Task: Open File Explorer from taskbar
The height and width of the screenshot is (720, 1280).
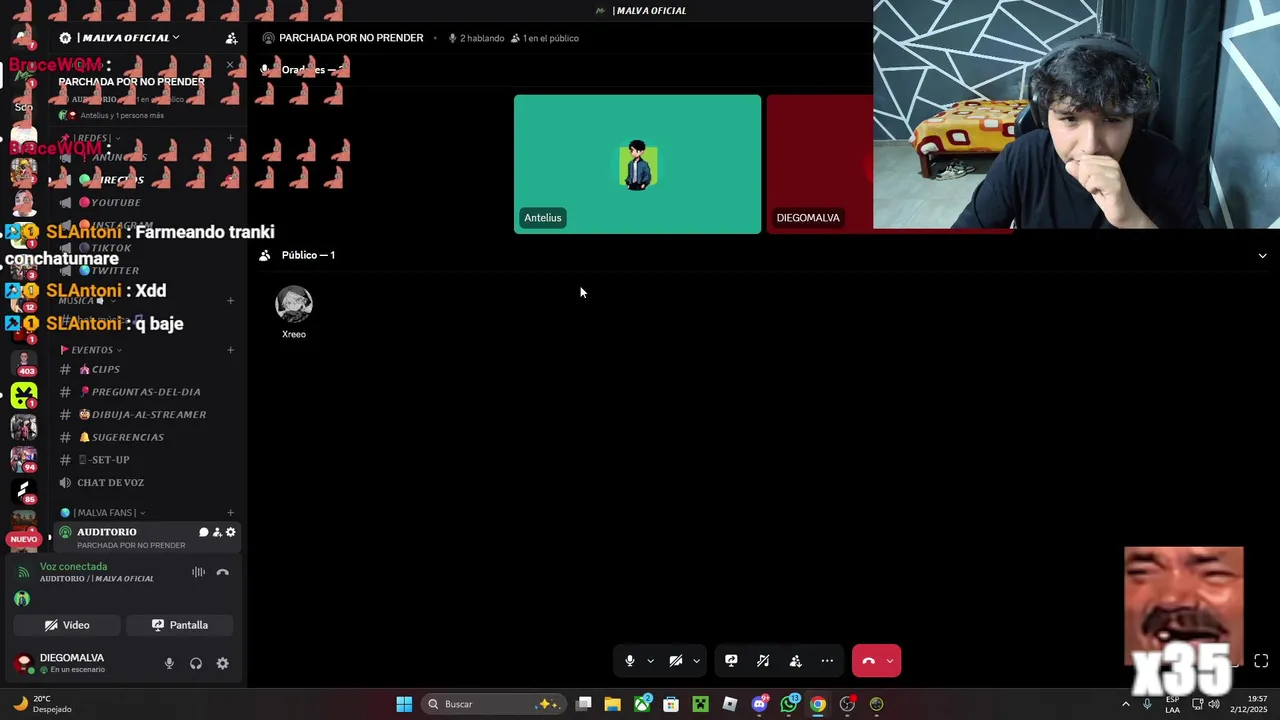Action: click(613, 704)
